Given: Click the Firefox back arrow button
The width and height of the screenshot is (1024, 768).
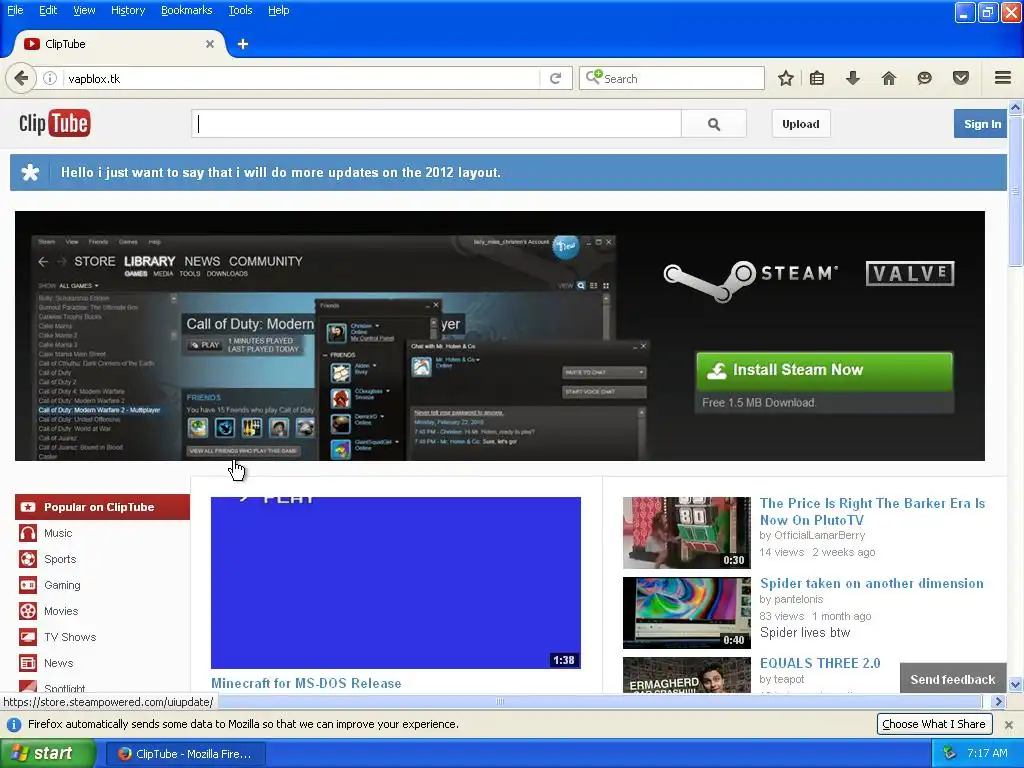Looking at the screenshot, I should tap(21, 78).
